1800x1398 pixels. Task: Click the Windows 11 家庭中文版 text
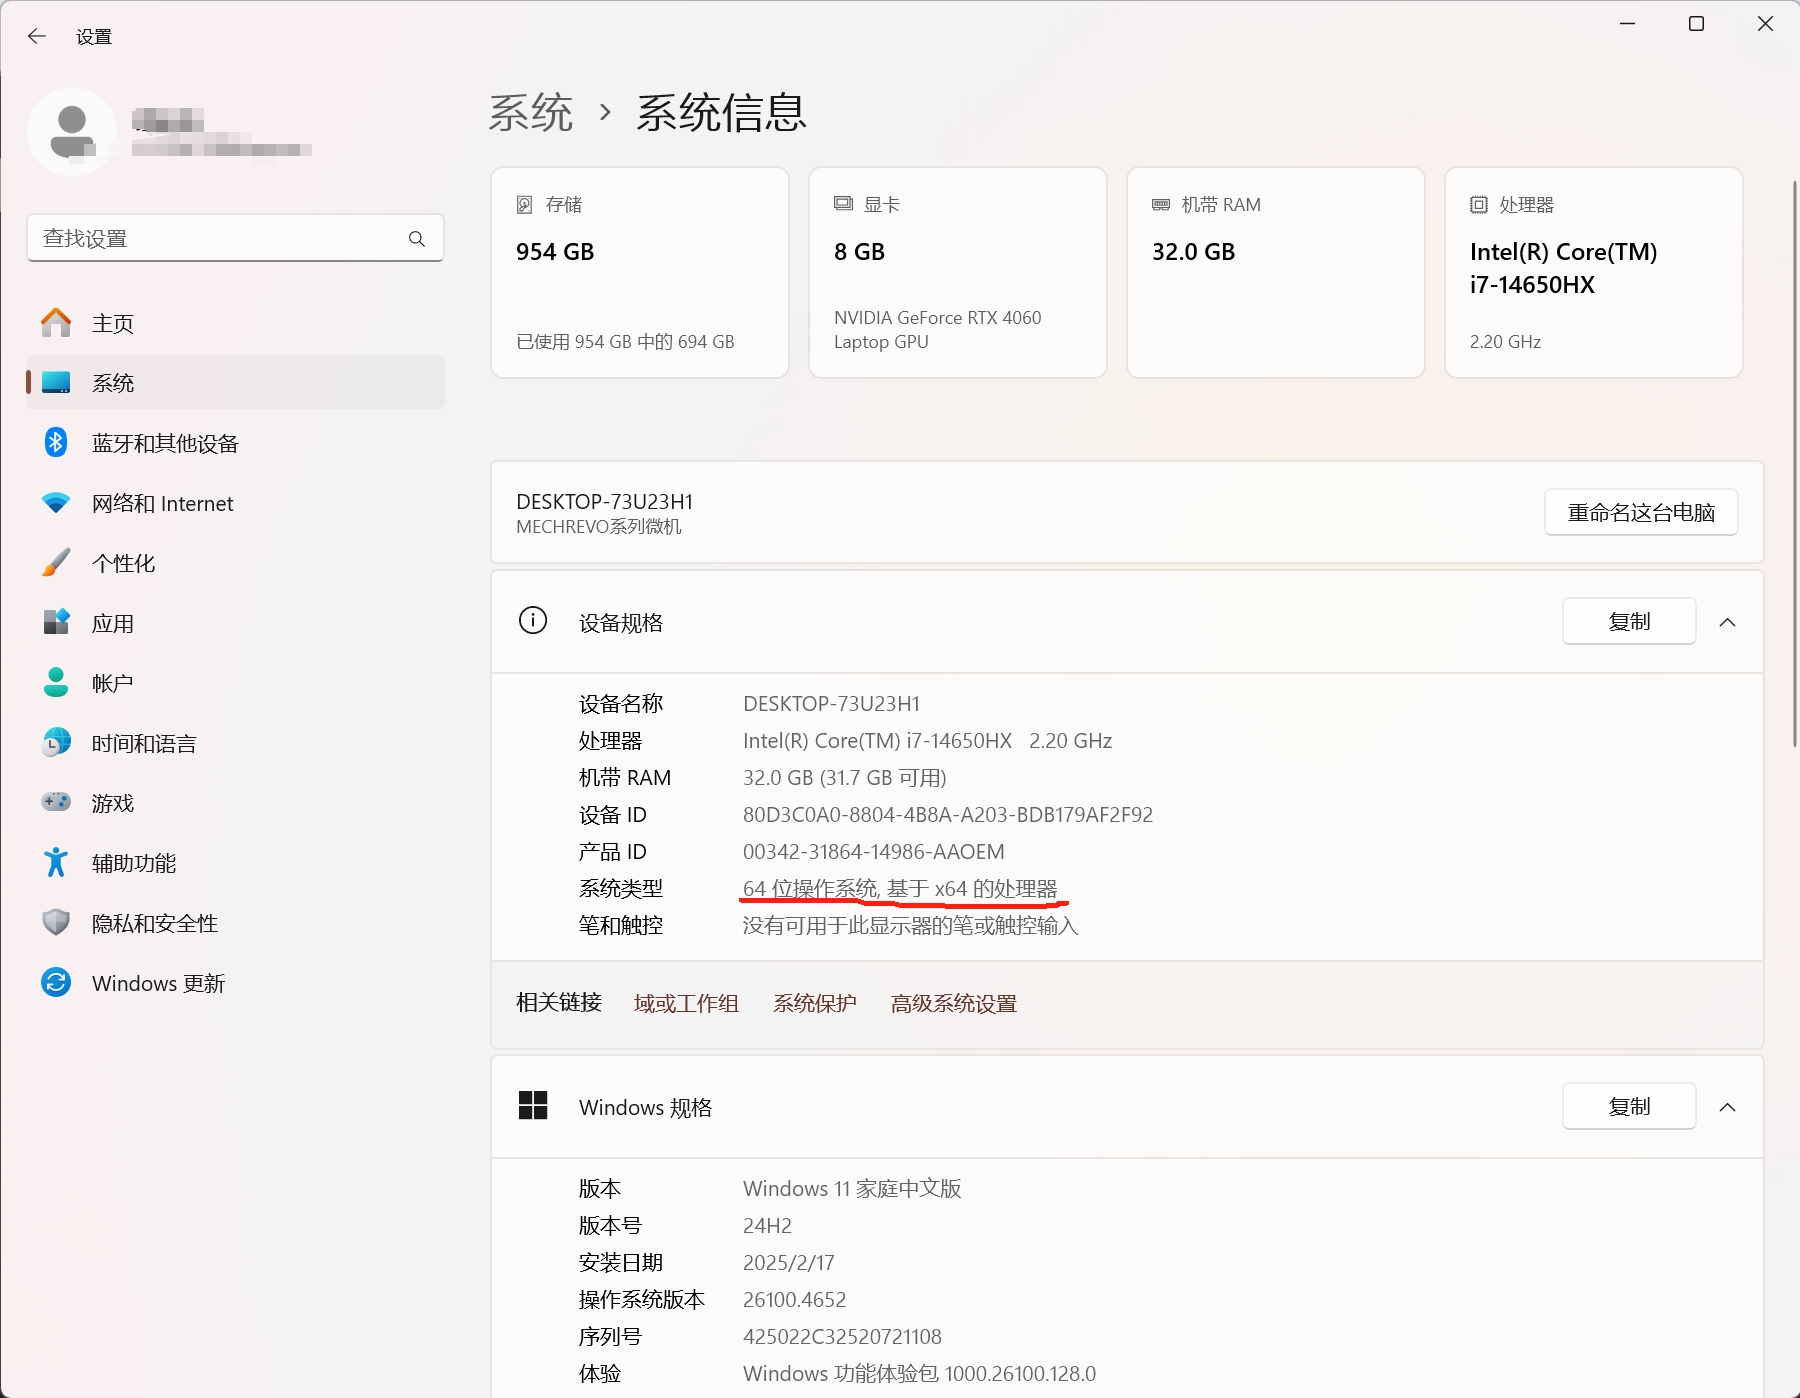point(852,1188)
